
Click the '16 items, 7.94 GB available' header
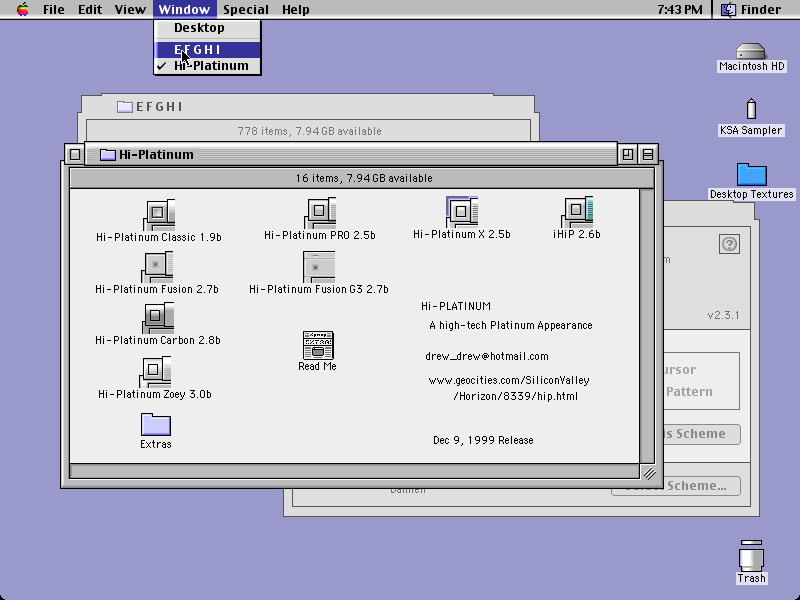[364, 178]
